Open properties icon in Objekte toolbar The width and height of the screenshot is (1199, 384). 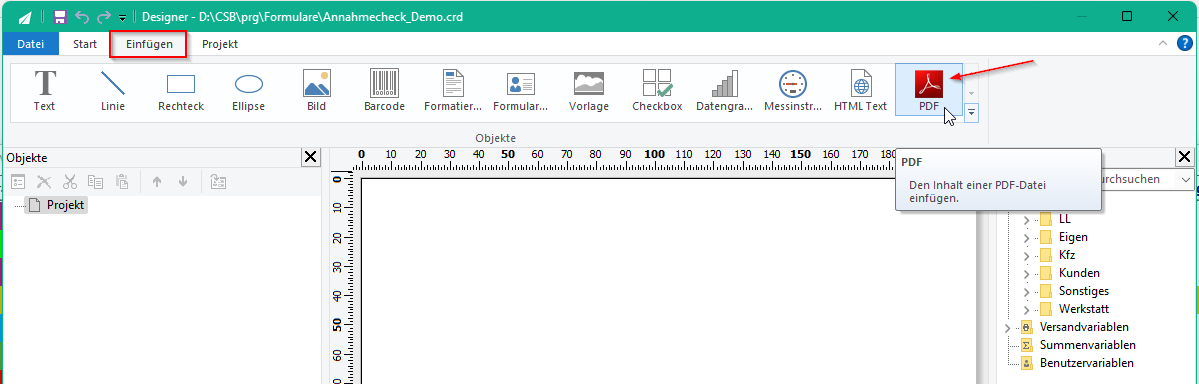pyautogui.click(x=18, y=182)
